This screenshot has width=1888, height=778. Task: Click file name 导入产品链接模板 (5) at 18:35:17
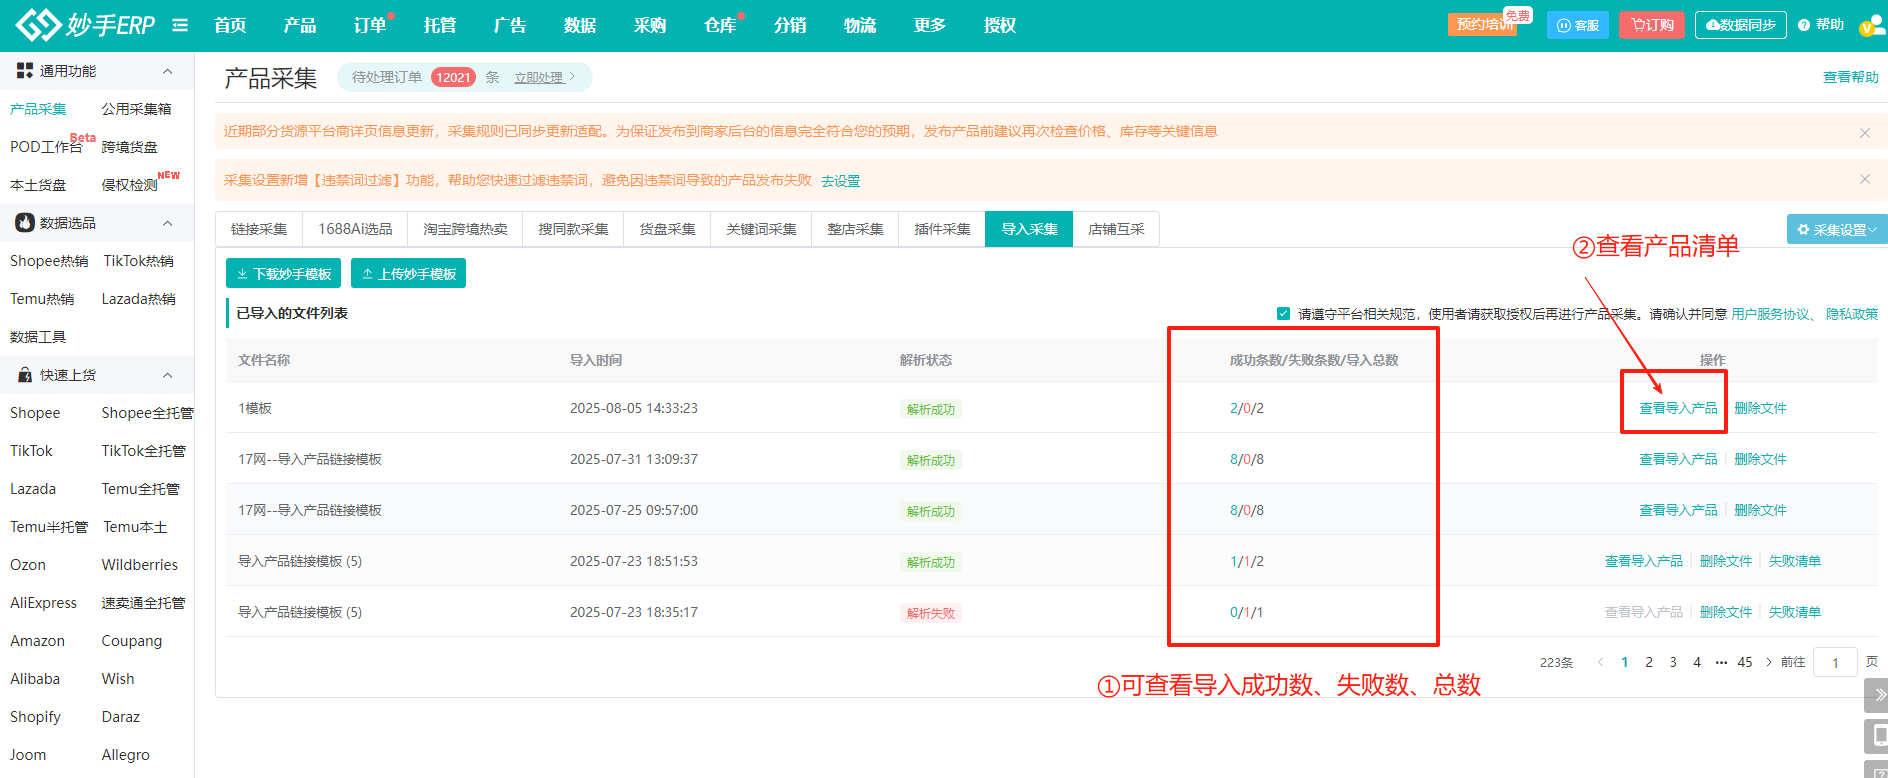pyautogui.click(x=300, y=612)
